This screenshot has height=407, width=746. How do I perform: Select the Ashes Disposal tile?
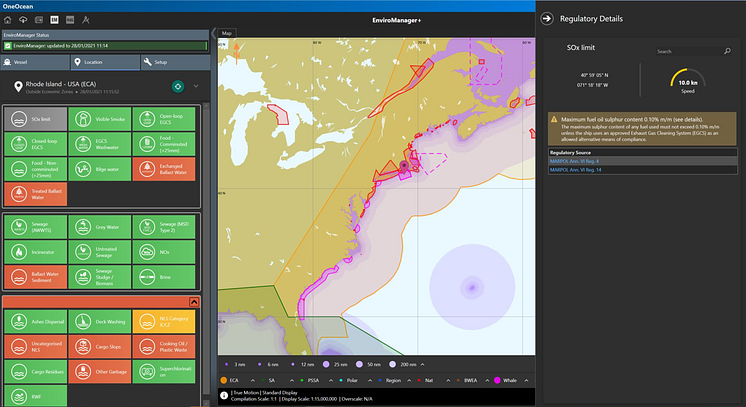click(36, 322)
